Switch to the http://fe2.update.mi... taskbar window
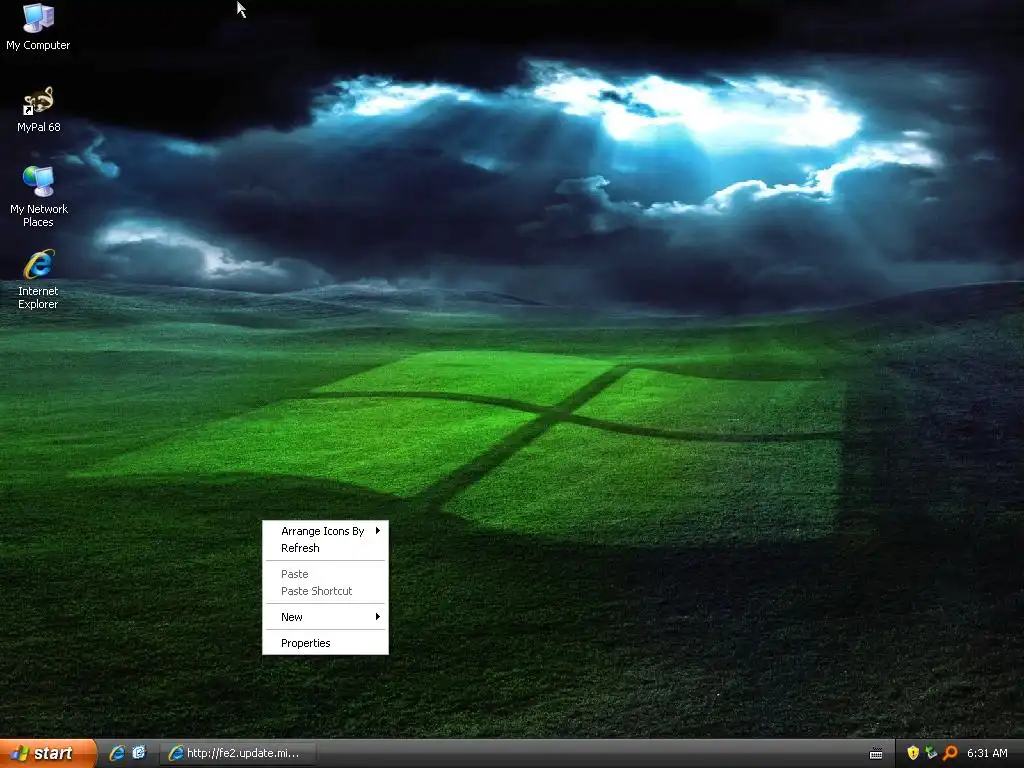This screenshot has height=768, width=1024. [x=238, y=753]
